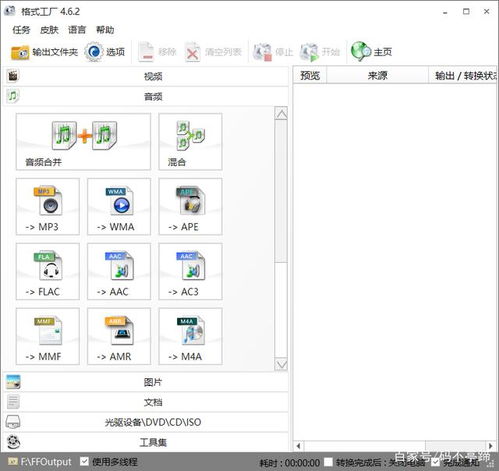This screenshot has height=471, width=499.
Task: Click the audio list scroll-down arrow
Action: (x=281, y=364)
